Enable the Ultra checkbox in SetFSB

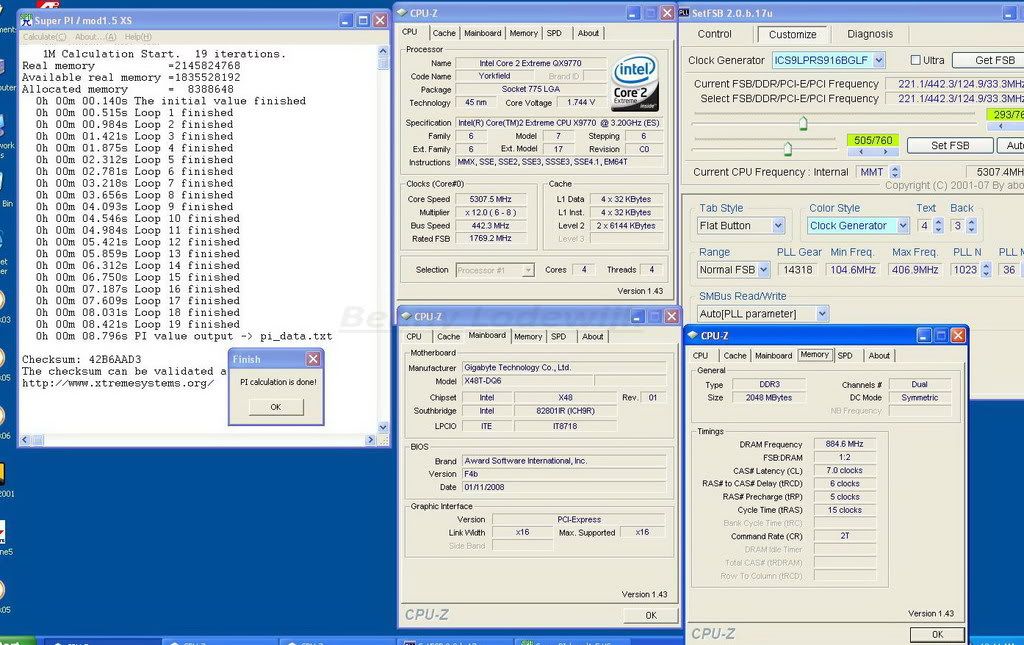(916, 60)
